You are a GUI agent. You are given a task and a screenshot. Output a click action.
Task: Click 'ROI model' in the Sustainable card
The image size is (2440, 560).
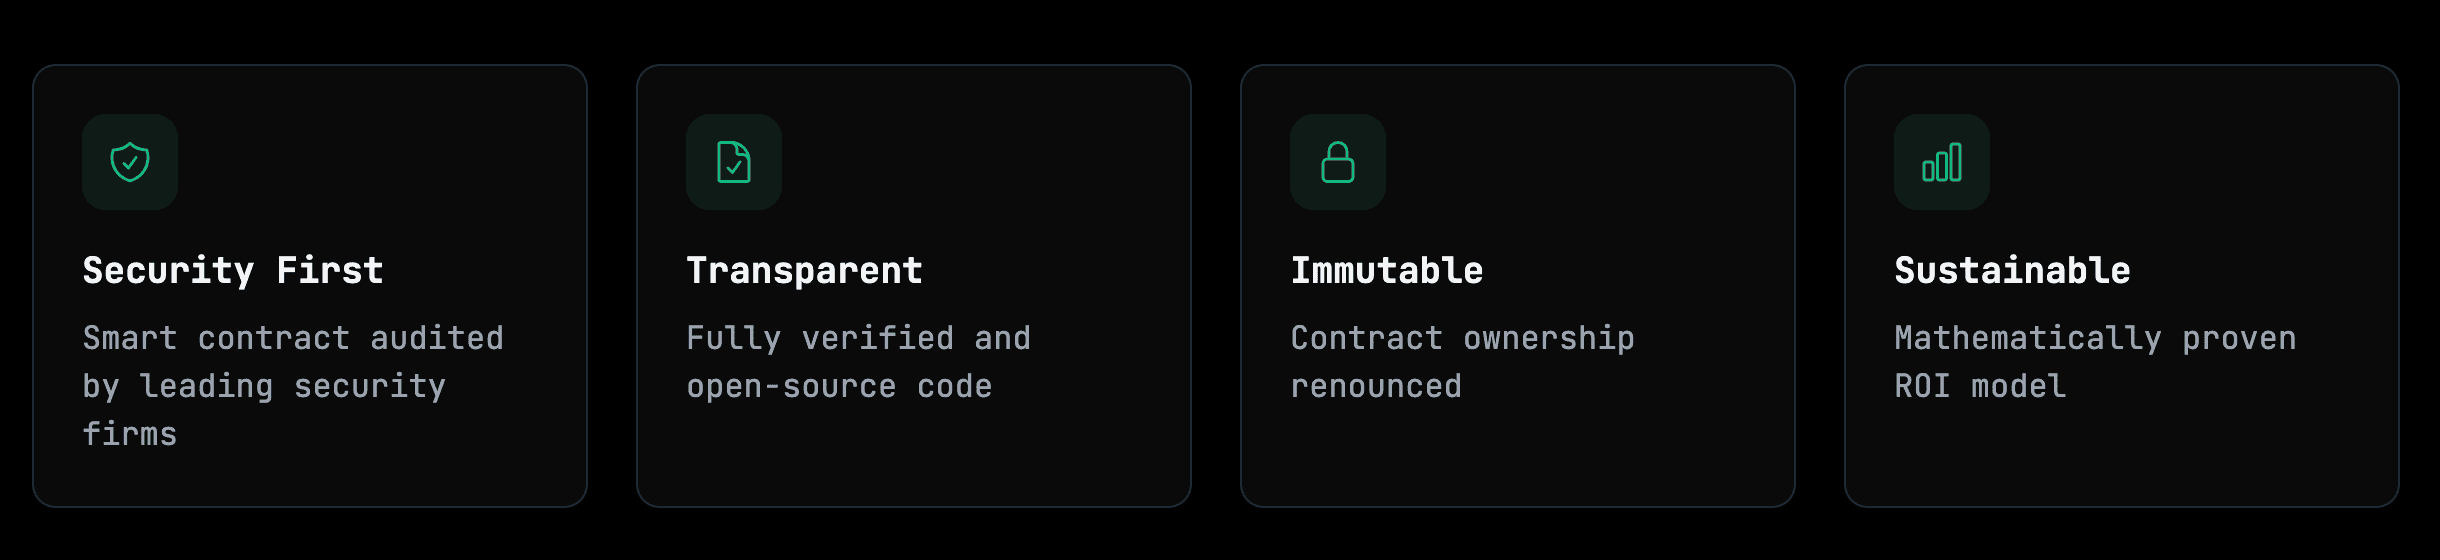click(1980, 387)
